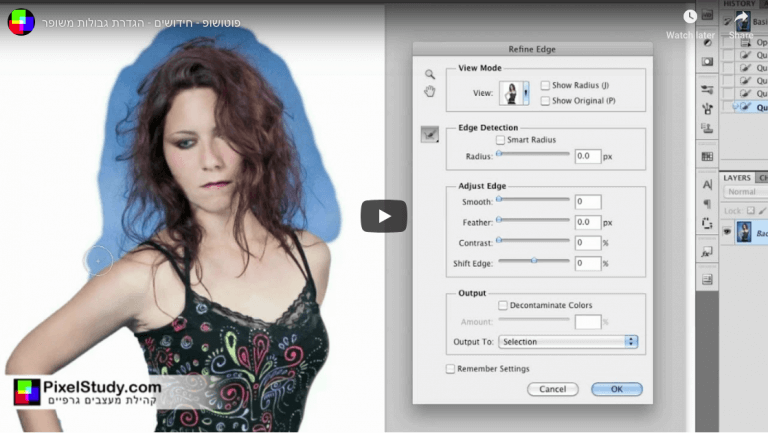Click the Amount percent field
The width and height of the screenshot is (768, 433).
(588, 322)
